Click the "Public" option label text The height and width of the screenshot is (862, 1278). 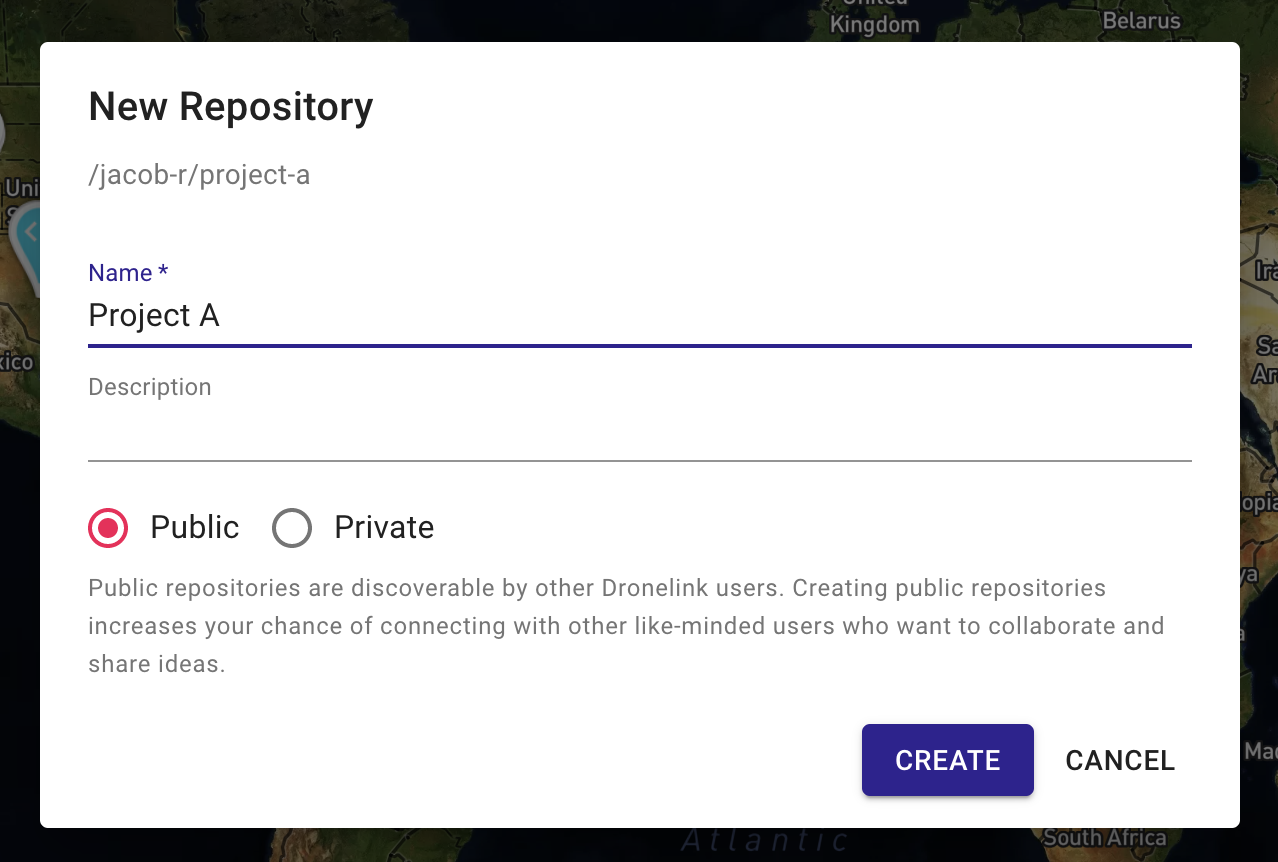point(195,527)
